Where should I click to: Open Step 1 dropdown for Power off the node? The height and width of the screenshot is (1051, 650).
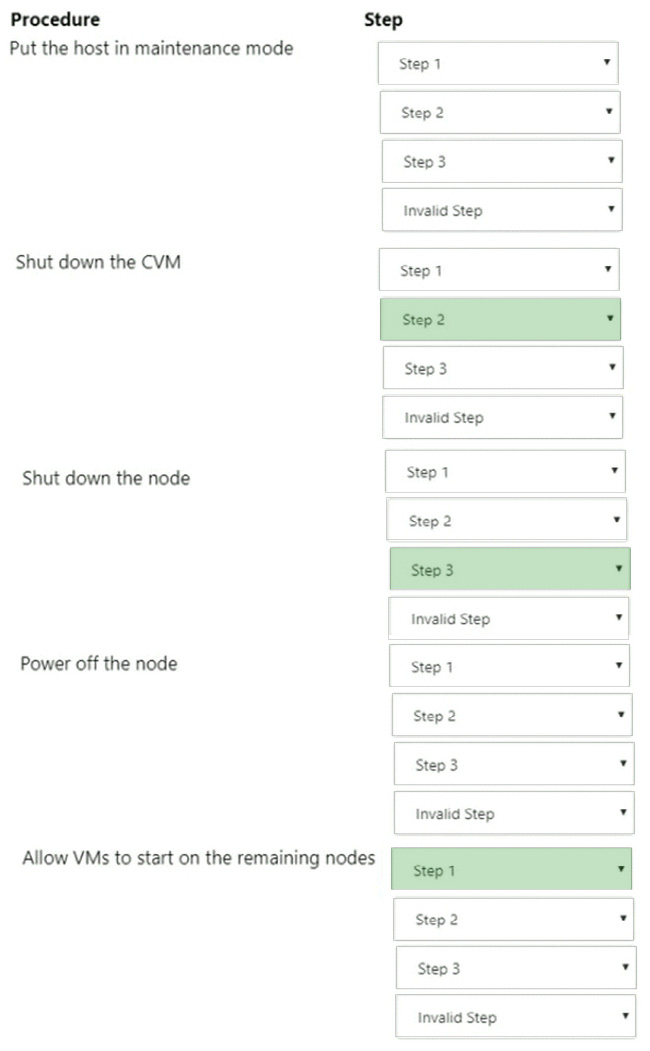coord(510,667)
